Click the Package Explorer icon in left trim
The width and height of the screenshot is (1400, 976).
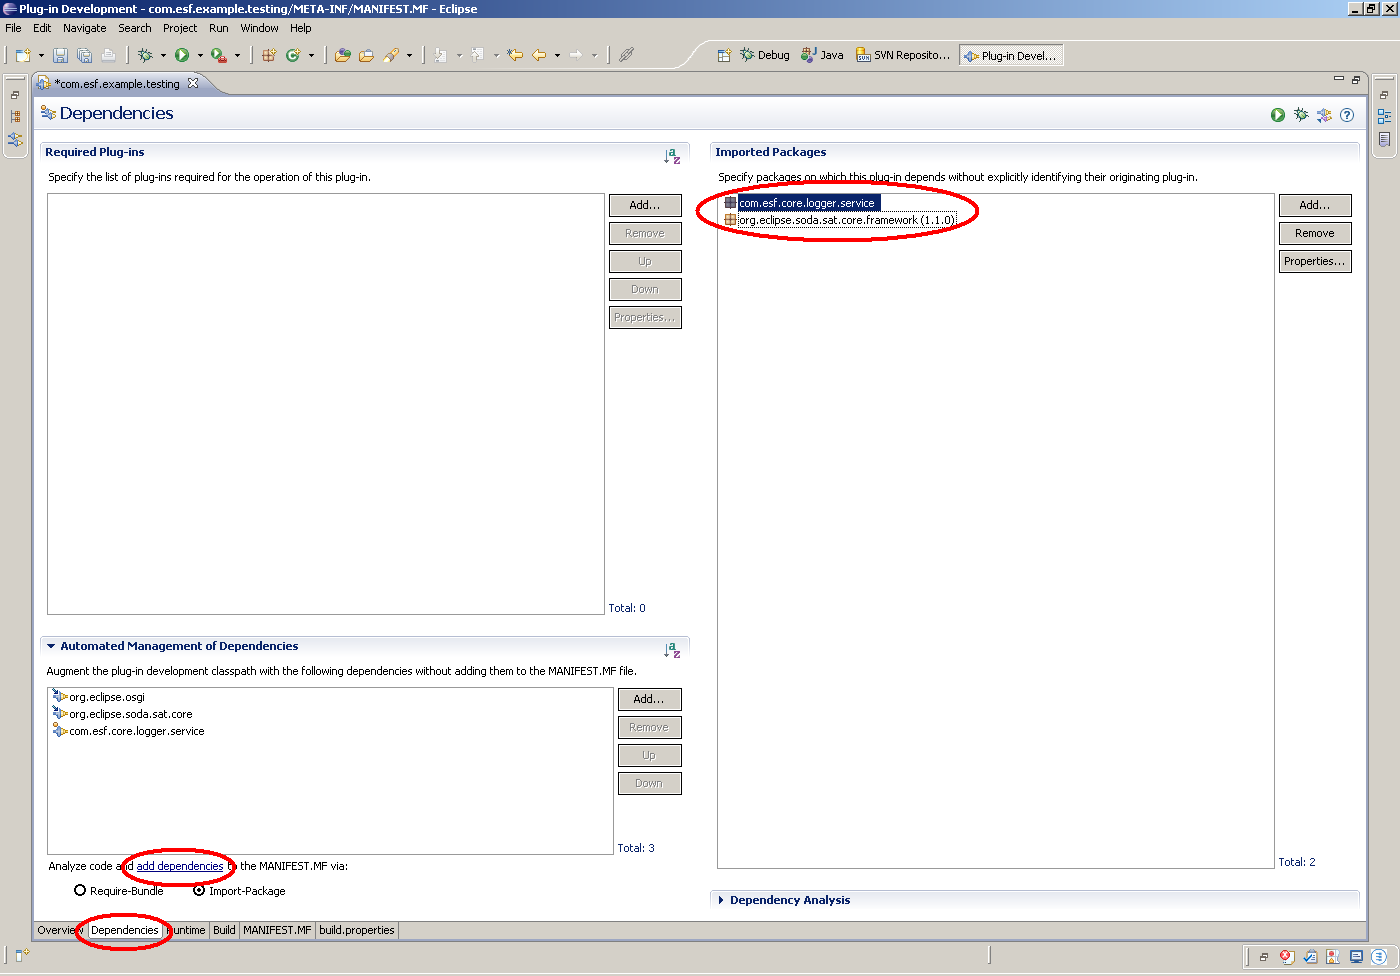coord(15,117)
